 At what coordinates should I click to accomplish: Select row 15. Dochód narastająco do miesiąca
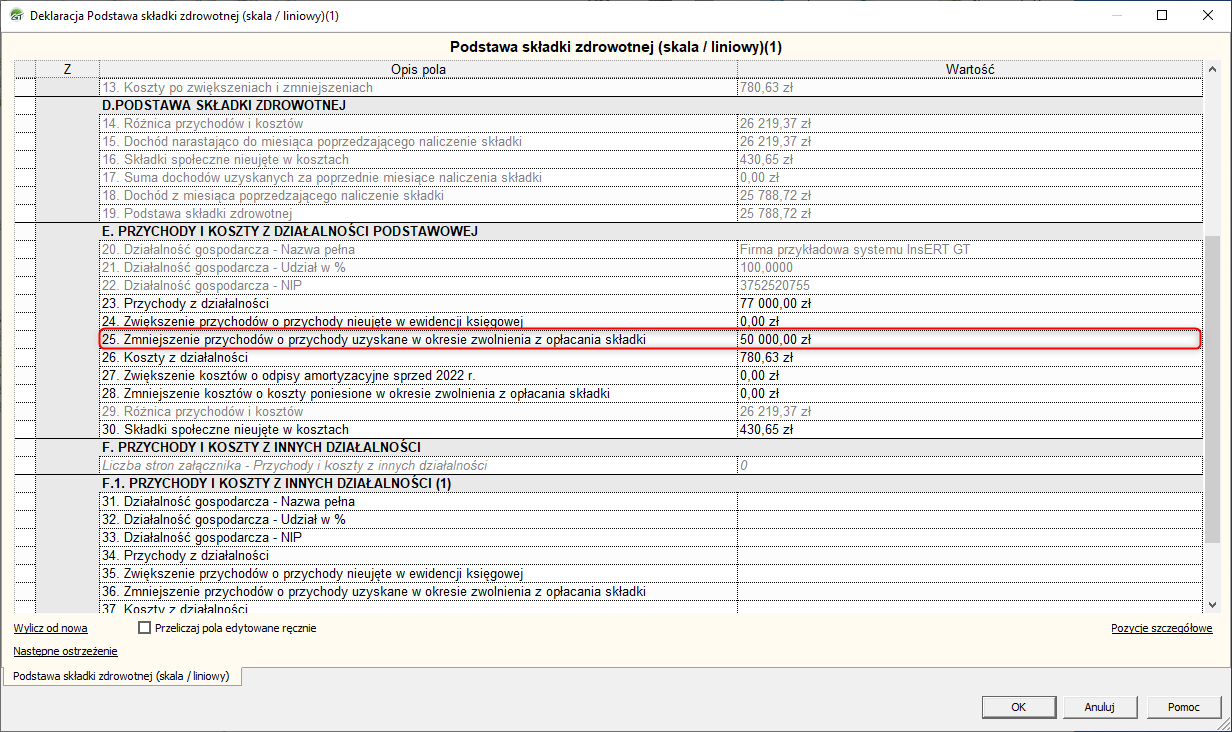[x=418, y=141]
